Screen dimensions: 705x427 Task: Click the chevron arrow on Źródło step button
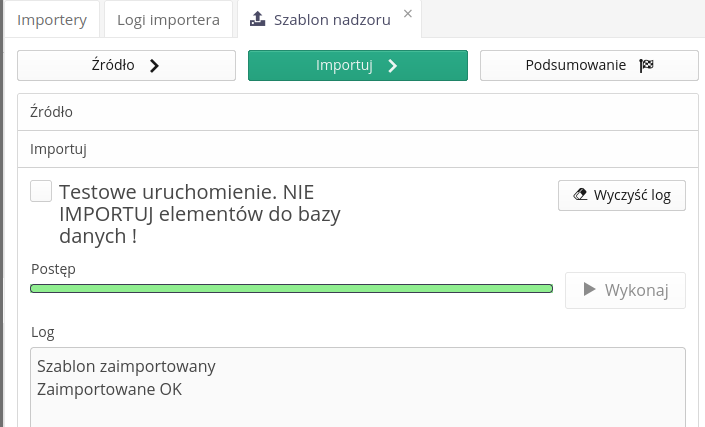point(154,66)
